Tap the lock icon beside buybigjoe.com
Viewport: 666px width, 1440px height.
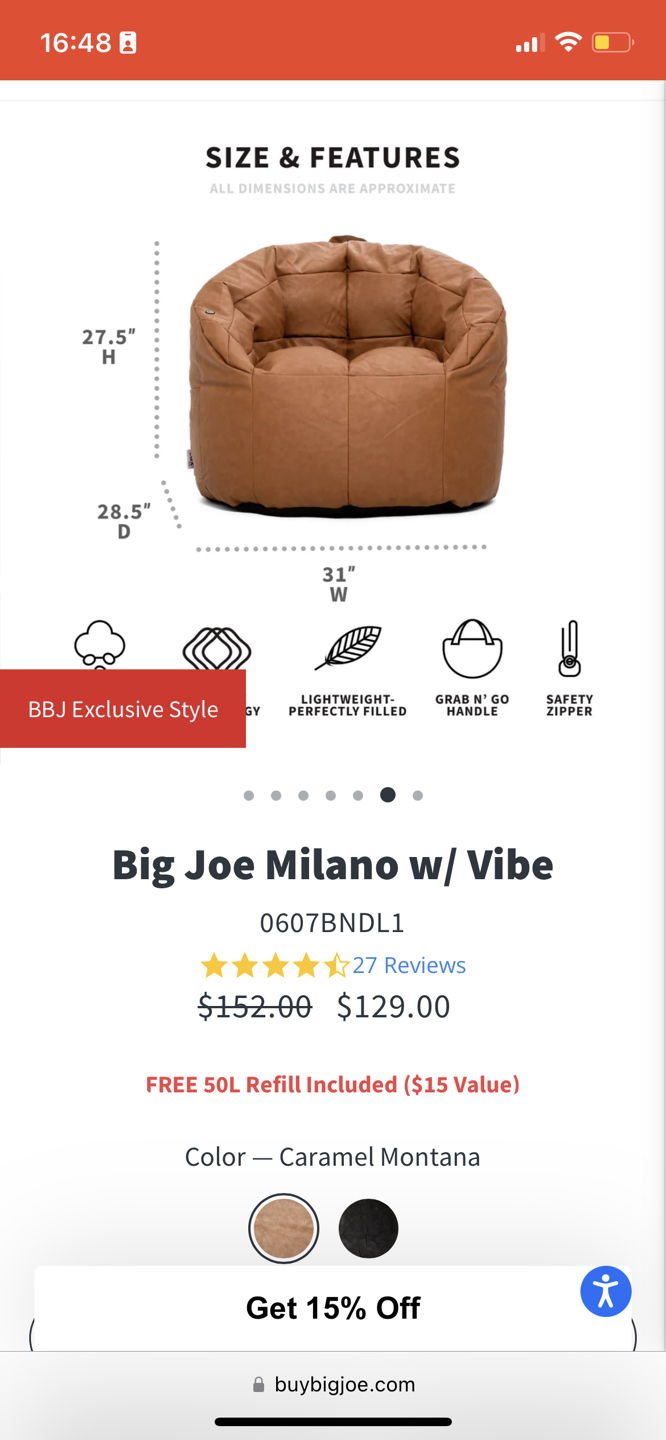259,1385
